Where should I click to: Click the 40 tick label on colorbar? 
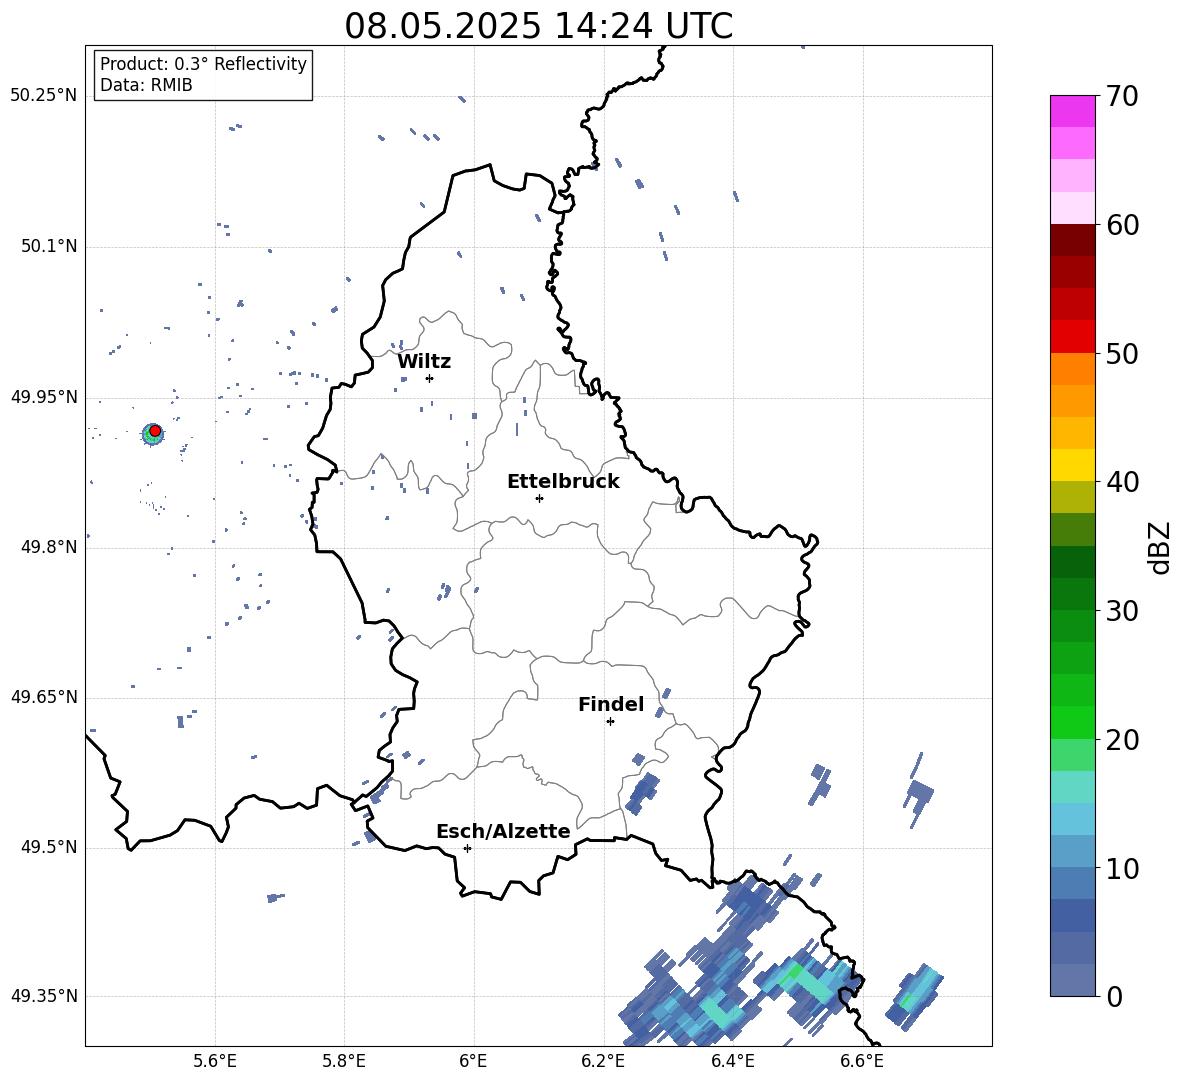coord(1121,482)
